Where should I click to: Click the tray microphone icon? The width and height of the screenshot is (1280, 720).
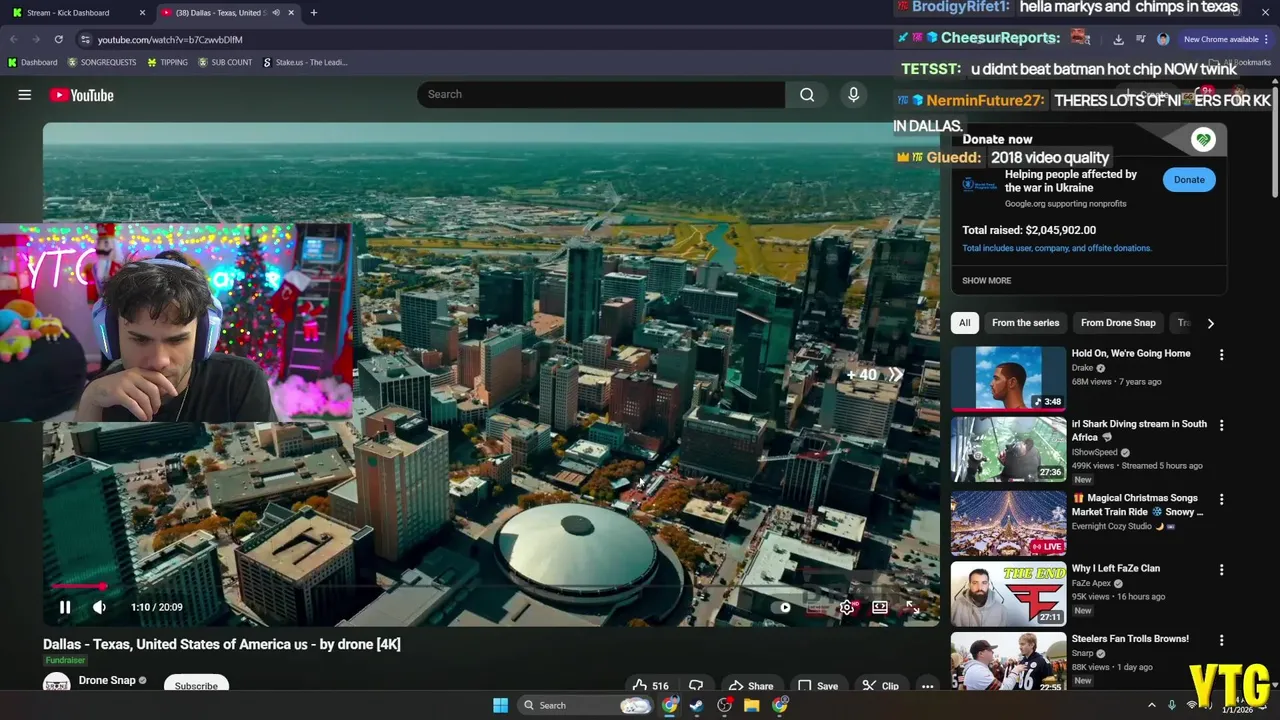click(1172, 705)
